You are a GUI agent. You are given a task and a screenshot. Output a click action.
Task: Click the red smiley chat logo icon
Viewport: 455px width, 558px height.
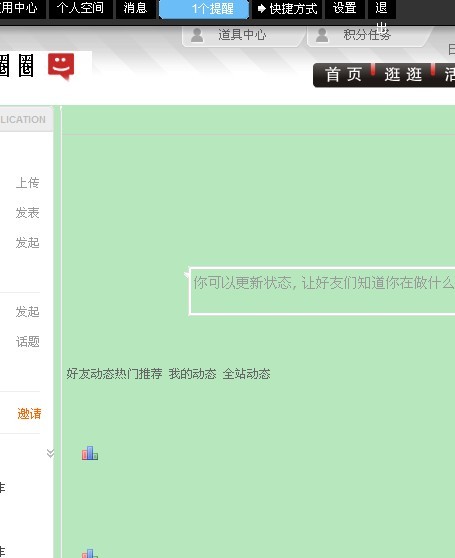pyautogui.click(x=61, y=67)
